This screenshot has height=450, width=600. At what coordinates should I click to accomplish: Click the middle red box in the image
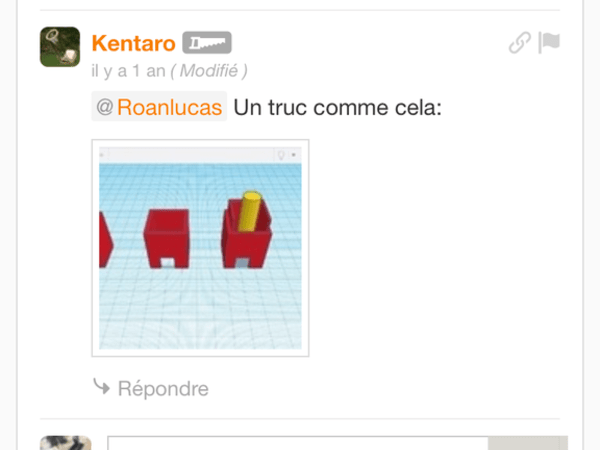point(166,238)
